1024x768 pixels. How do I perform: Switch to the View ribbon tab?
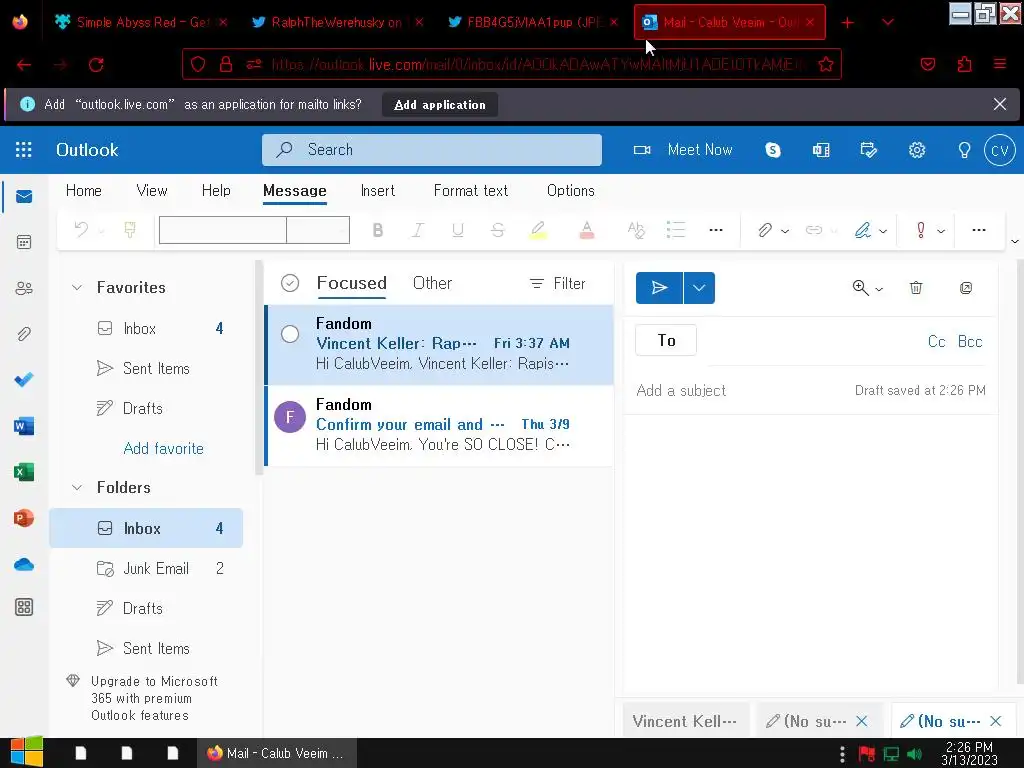[152, 191]
